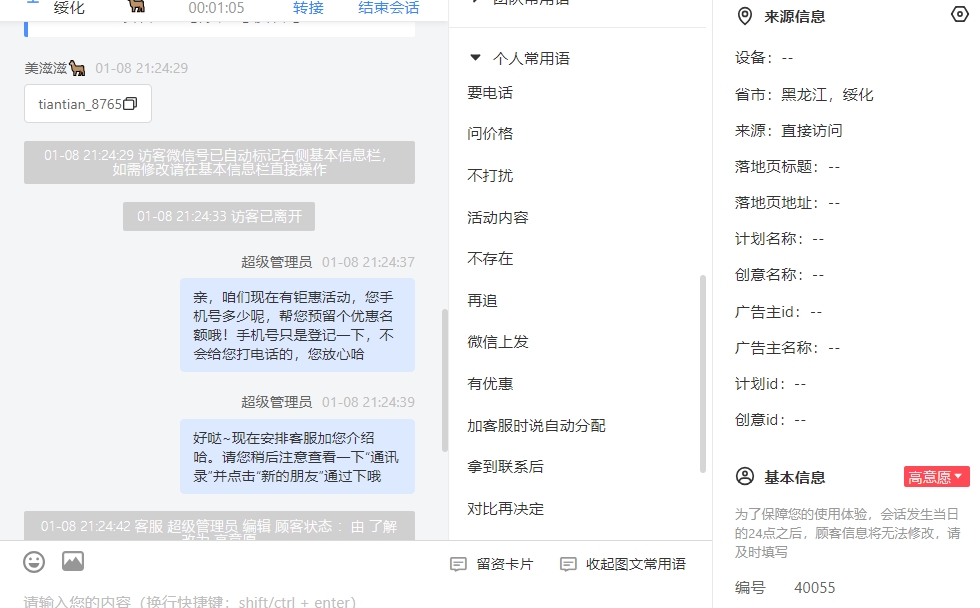Select the 要电话 quick phrase
This screenshot has height=608, width=980.
point(490,93)
